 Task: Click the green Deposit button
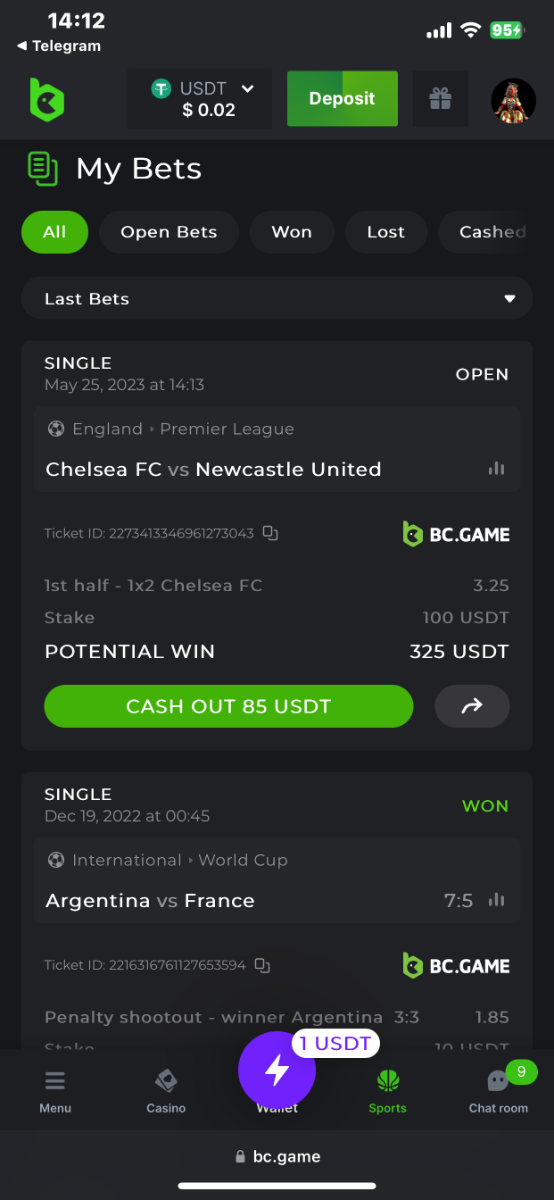coord(342,99)
